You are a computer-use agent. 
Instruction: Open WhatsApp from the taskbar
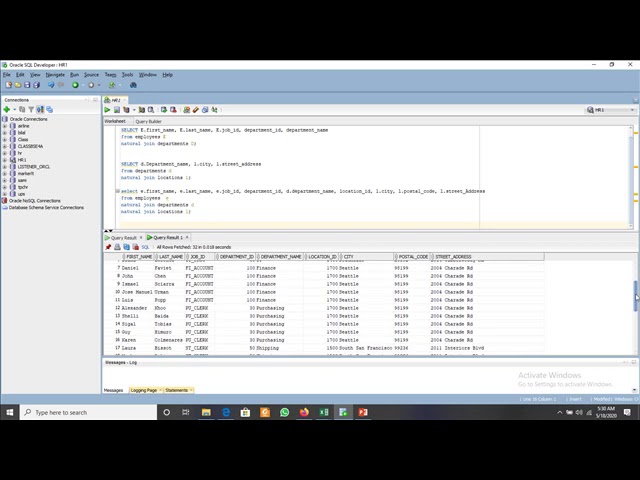point(284,412)
